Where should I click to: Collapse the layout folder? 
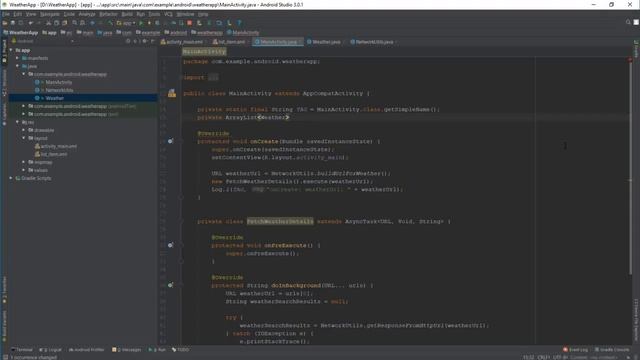pyautogui.click(x=24, y=138)
